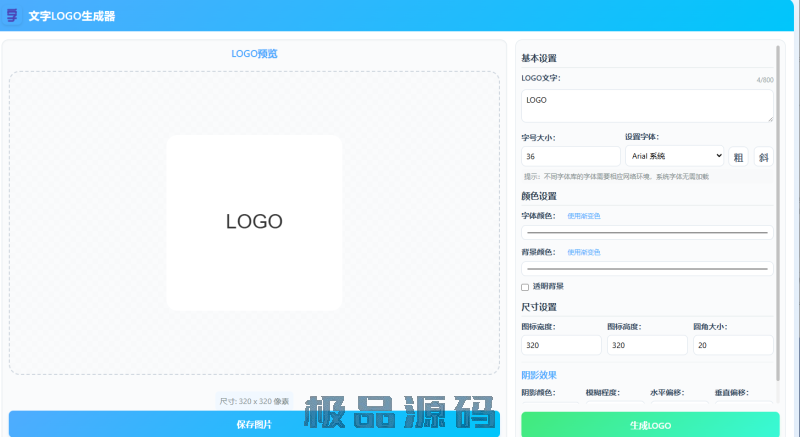Viewport: 800px width, 437px height.
Task: Open the 字体颜色 color picker bar
Action: pos(647,232)
